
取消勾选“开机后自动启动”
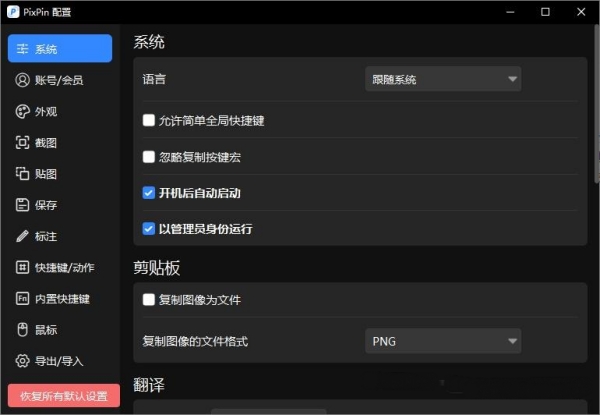[x=149, y=193]
